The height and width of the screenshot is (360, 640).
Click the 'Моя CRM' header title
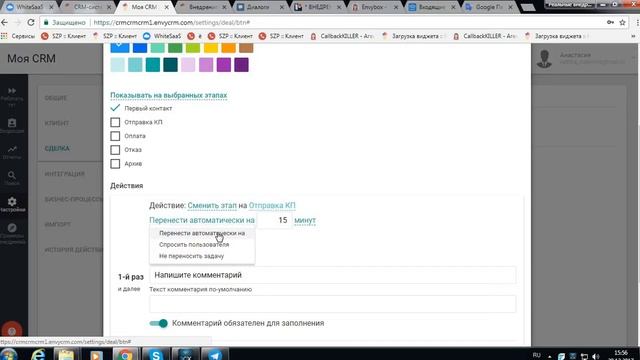click(x=31, y=59)
